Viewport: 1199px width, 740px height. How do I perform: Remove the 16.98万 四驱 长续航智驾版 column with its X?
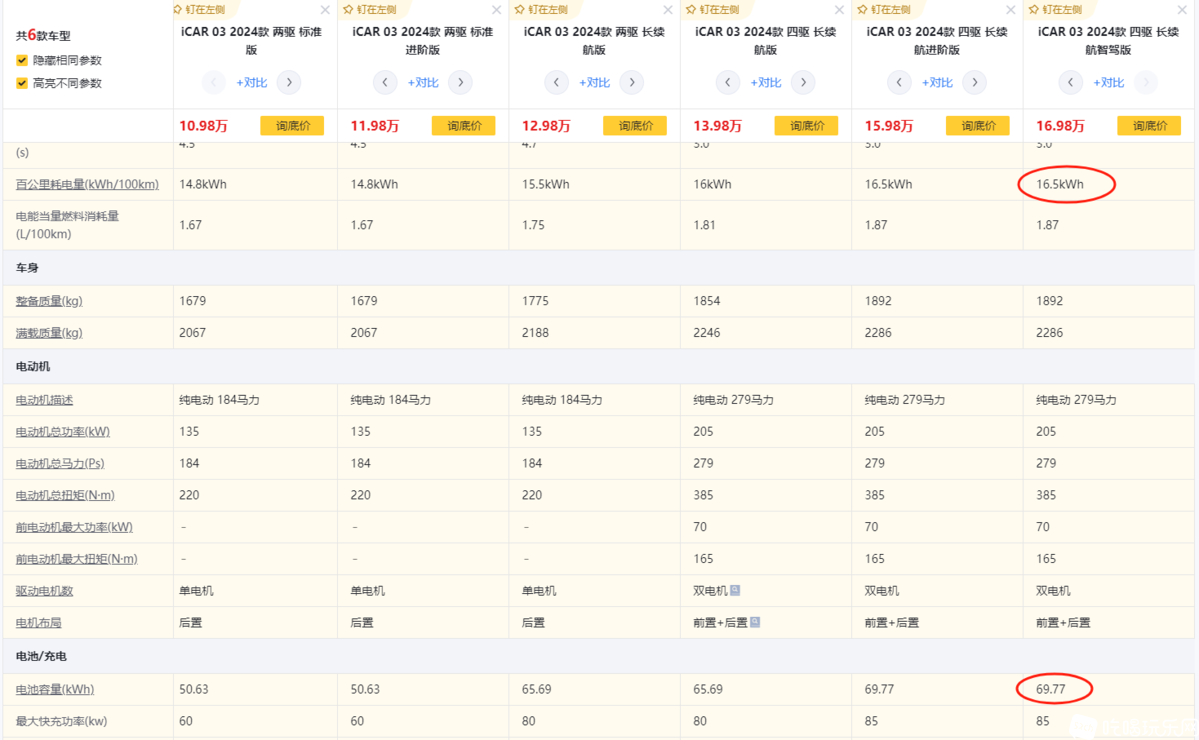coord(1181,10)
